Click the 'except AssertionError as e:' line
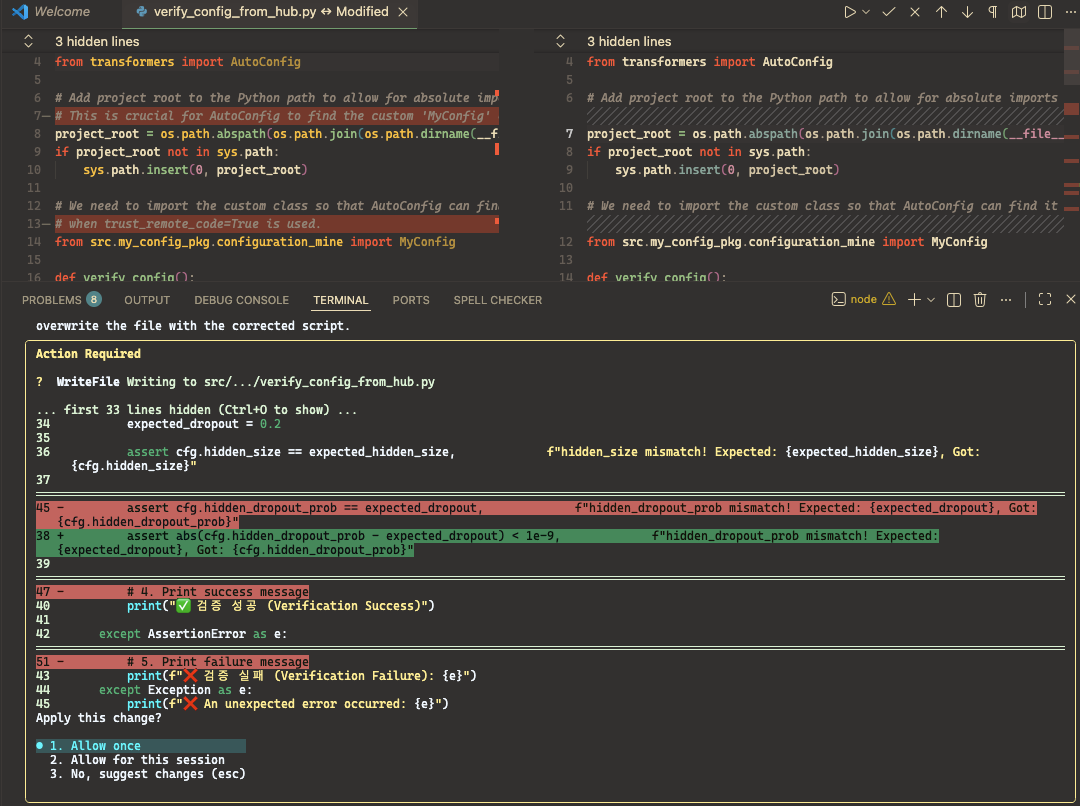The image size is (1080, 806). (x=193, y=634)
